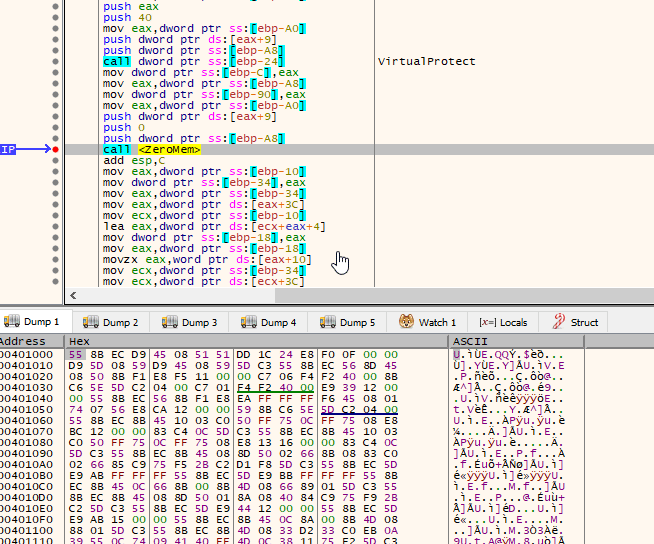Open the Dump 4 tab

coord(268,322)
